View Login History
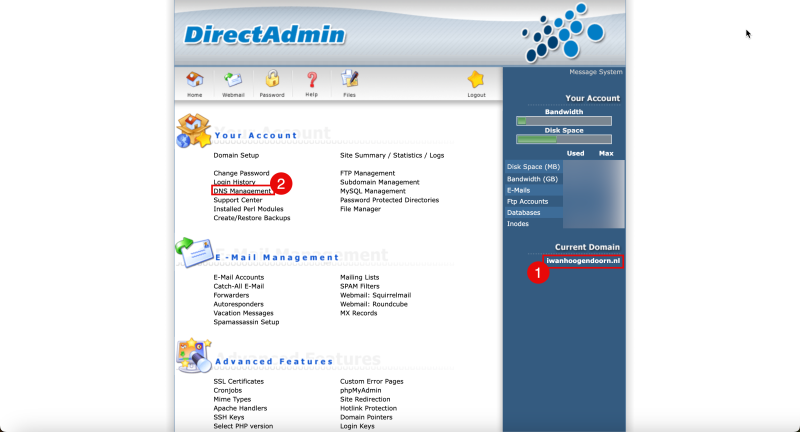The height and width of the screenshot is (432, 800). [x=234, y=182]
